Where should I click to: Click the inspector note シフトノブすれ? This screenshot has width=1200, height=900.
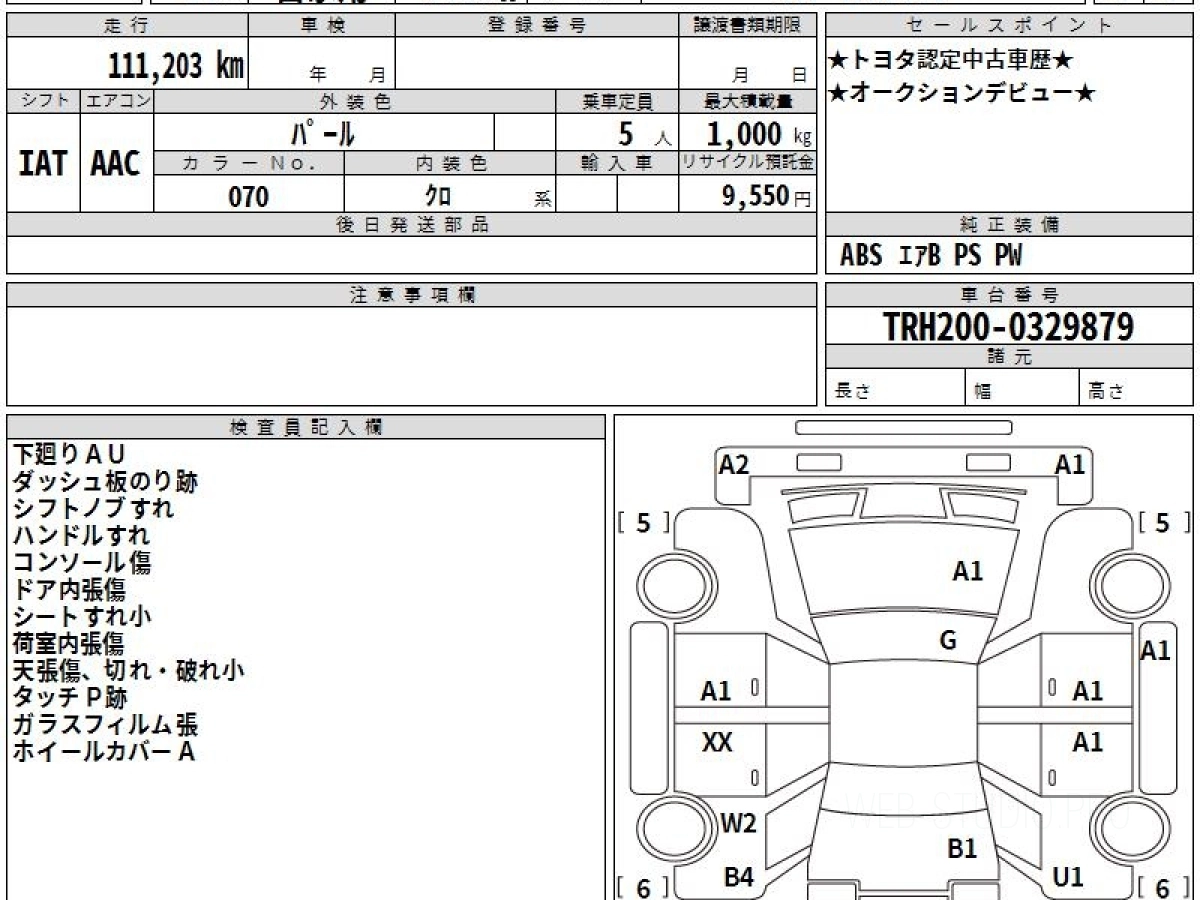93,508
